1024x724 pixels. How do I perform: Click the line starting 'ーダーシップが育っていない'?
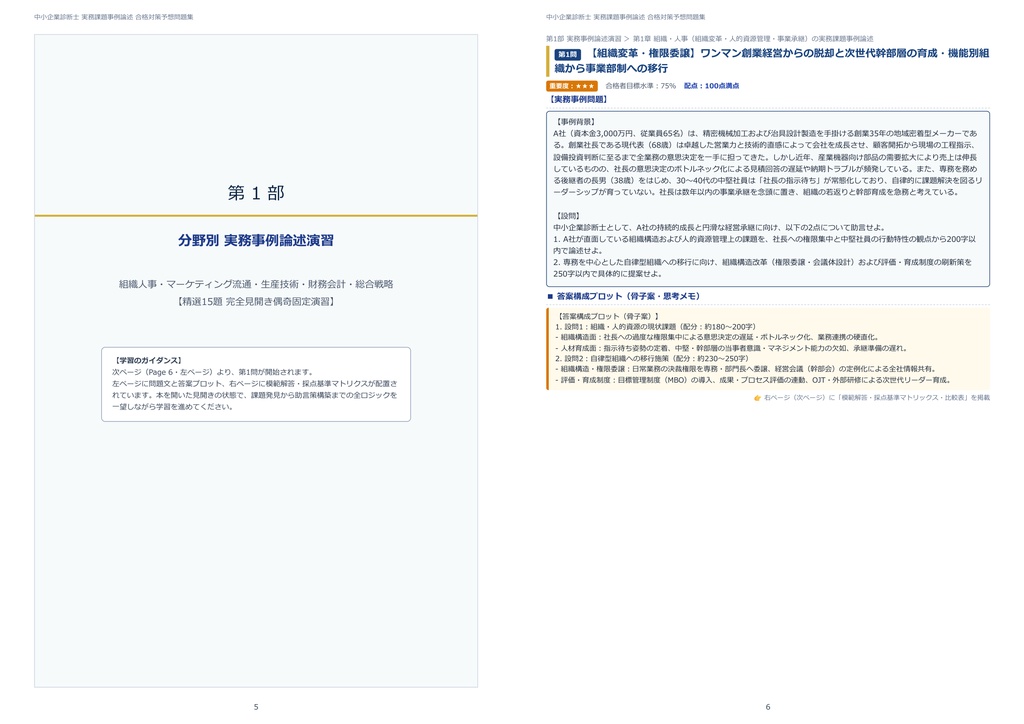click(756, 193)
